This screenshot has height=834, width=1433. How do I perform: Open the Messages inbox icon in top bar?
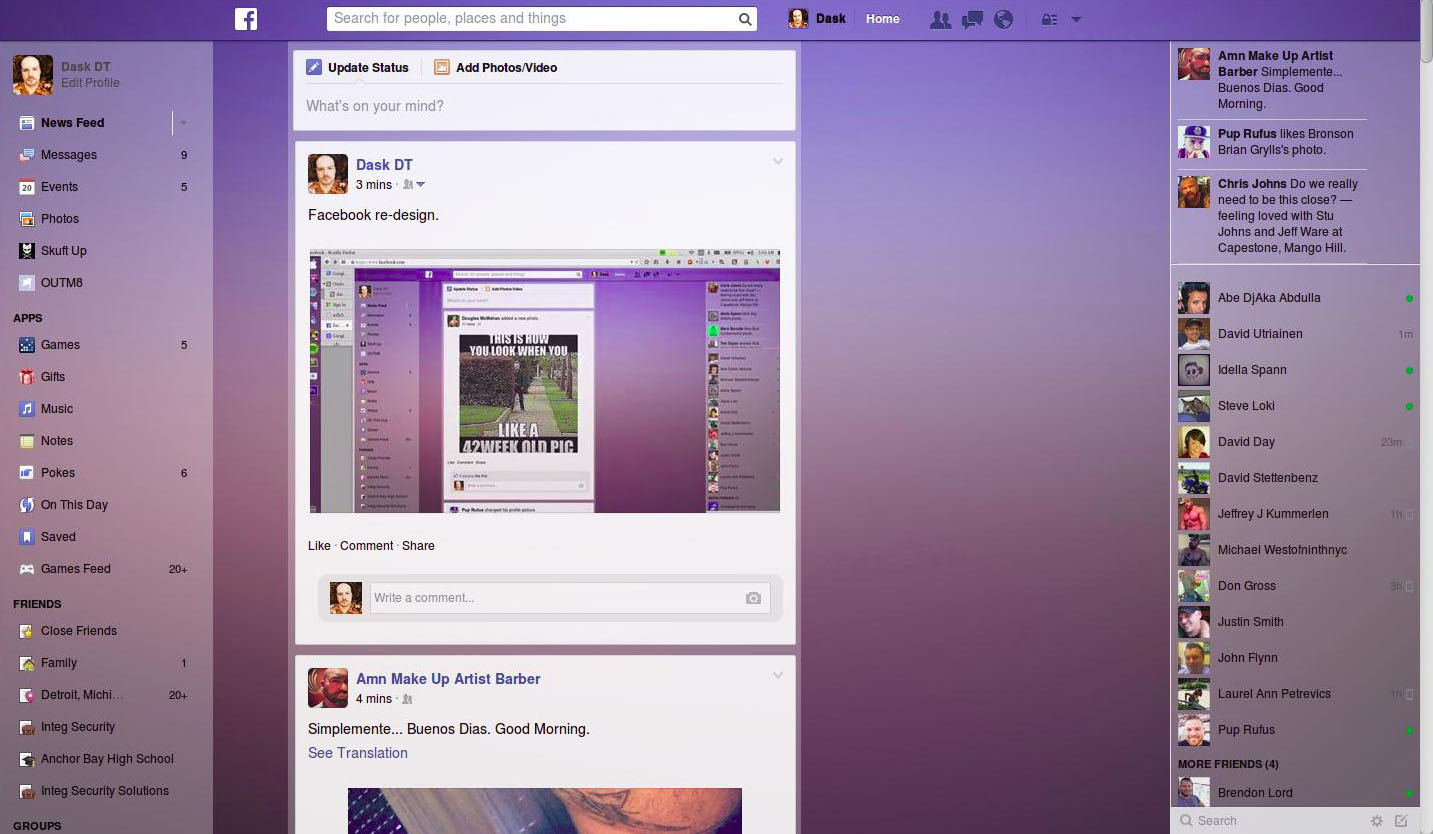[972, 19]
